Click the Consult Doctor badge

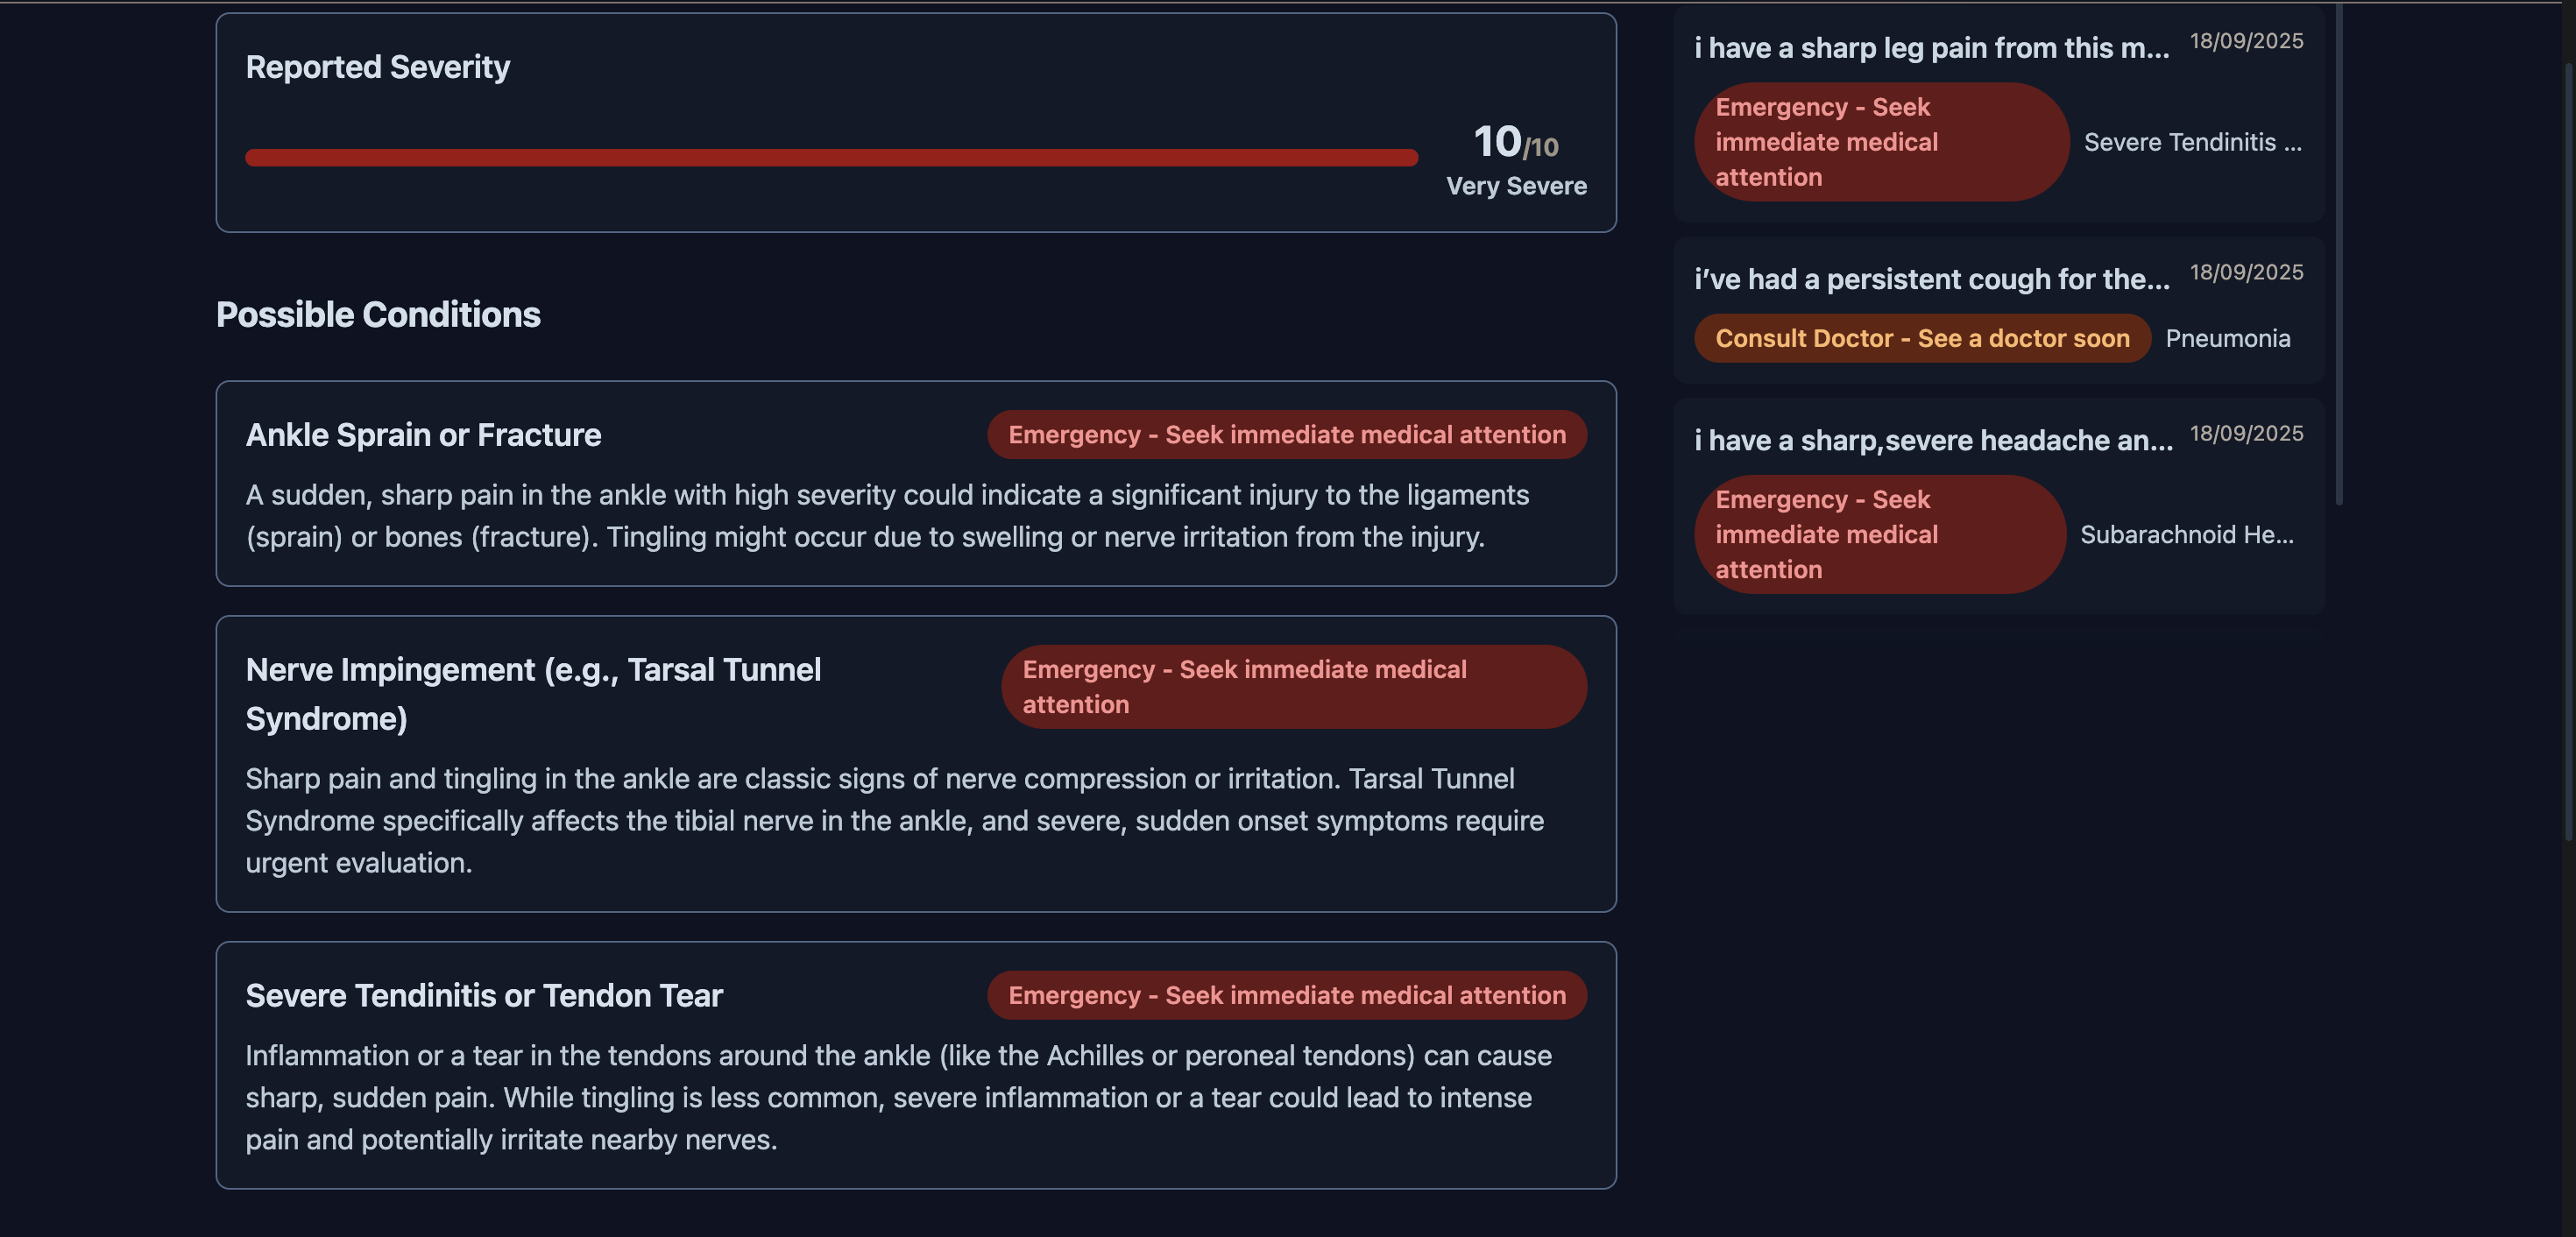(1921, 339)
